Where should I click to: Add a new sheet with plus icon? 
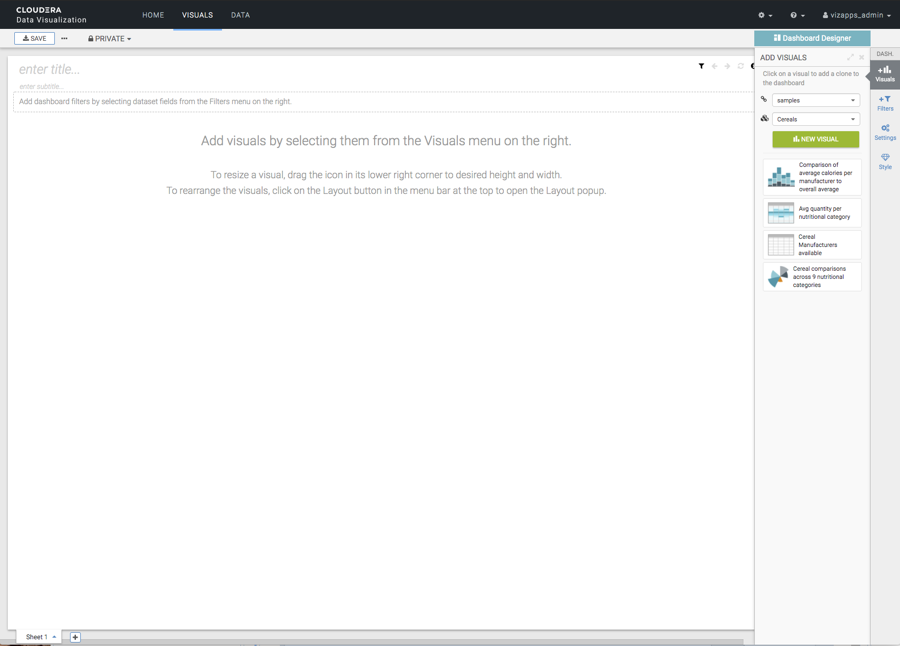tap(75, 637)
